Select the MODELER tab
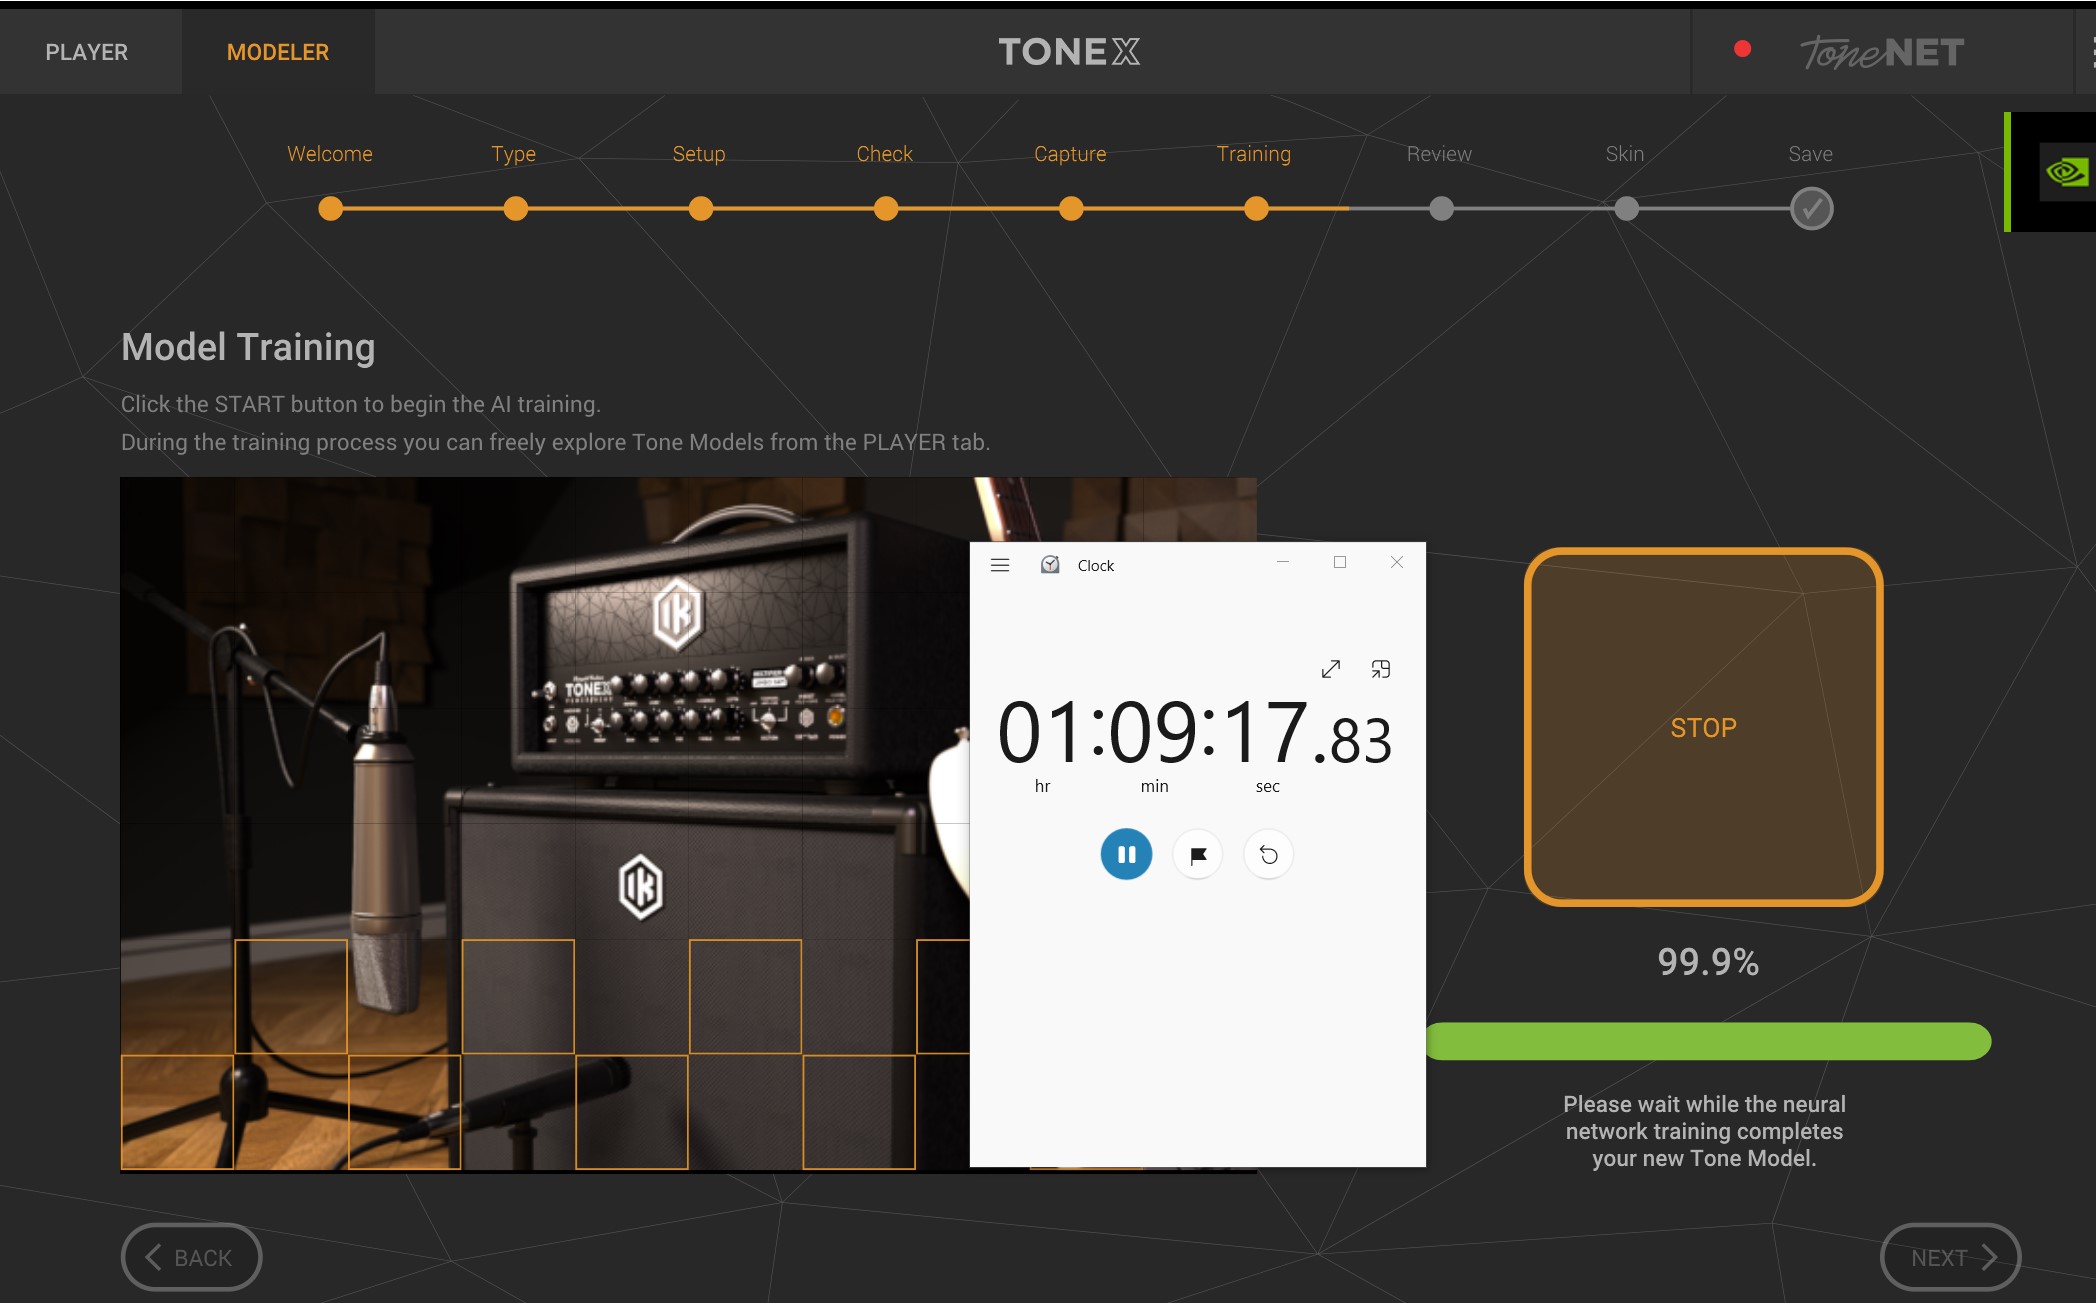Image resolution: width=2096 pixels, height=1303 pixels. tap(278, 52)
